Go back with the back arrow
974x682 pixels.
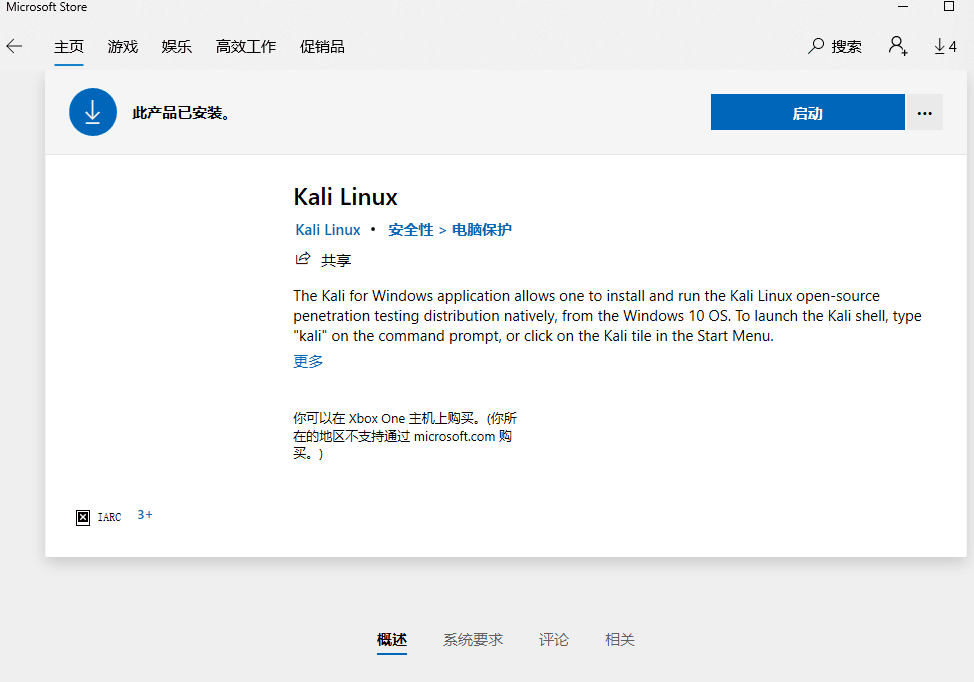14,47
